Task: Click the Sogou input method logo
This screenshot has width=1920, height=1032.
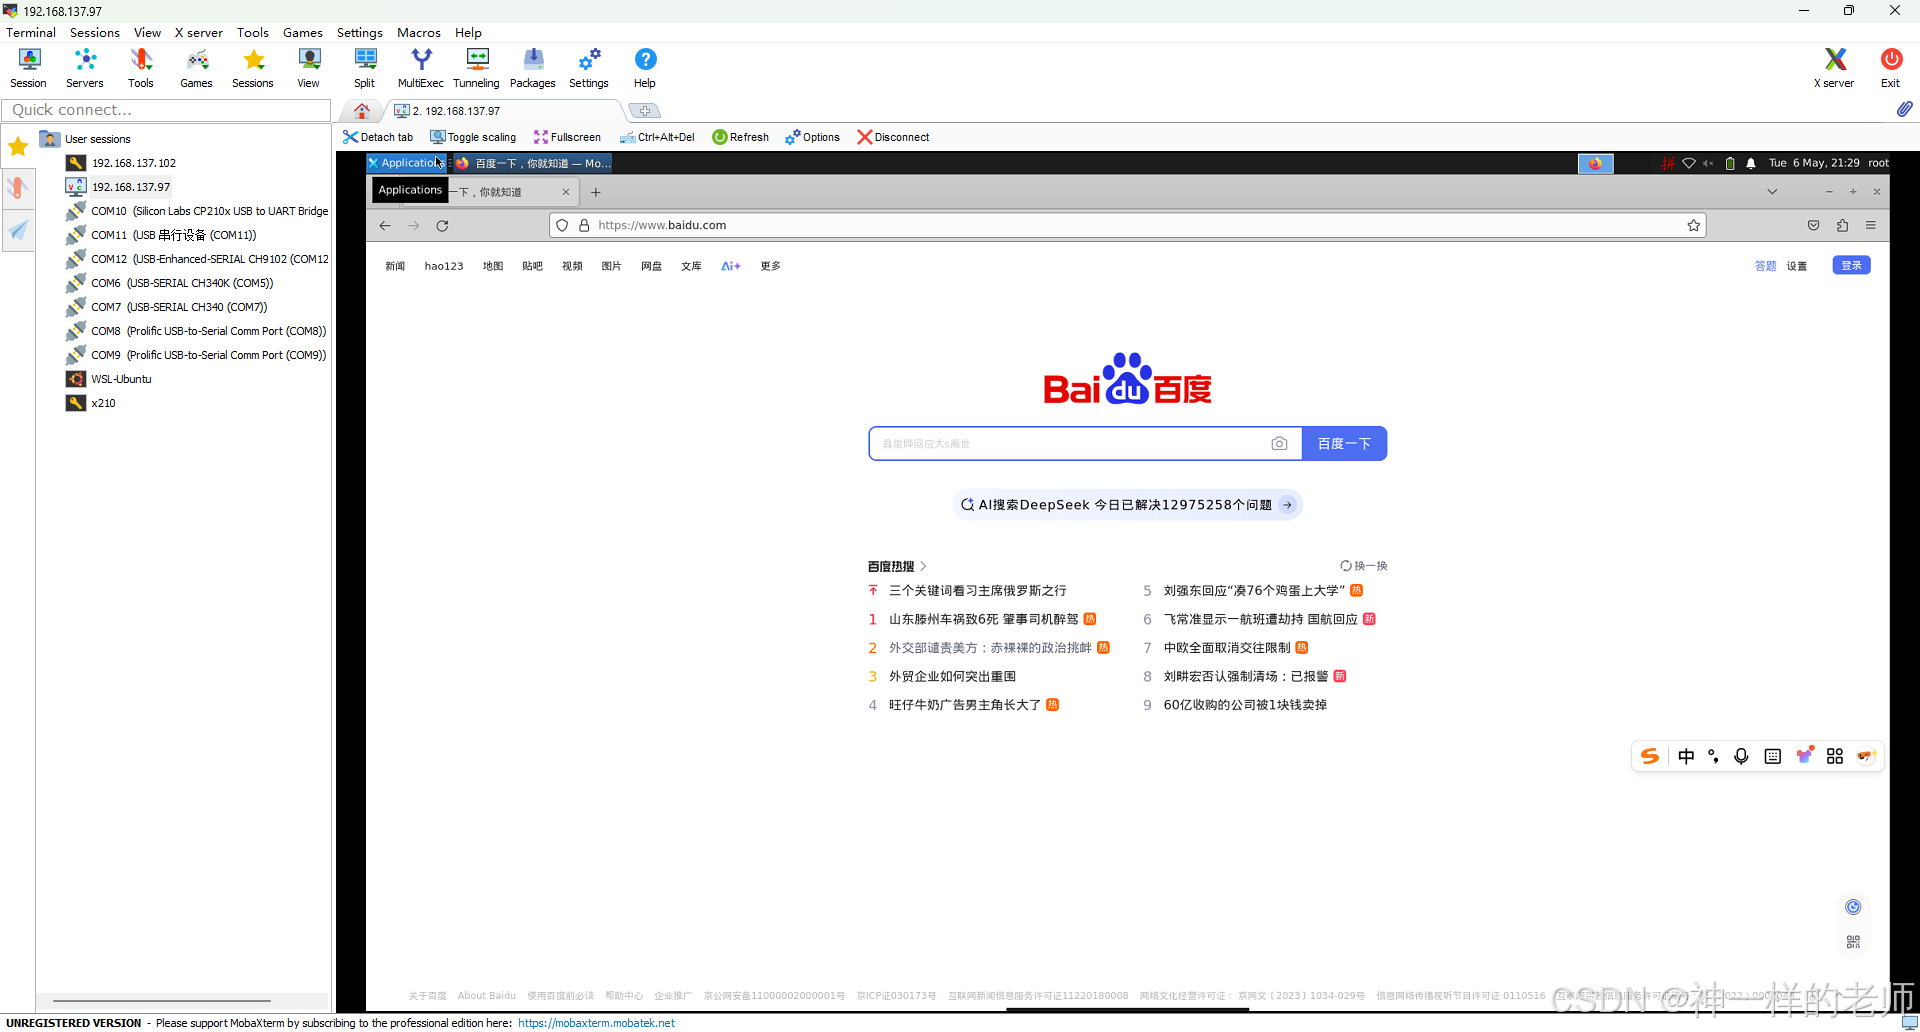Action: click(x=1650, y=757)
